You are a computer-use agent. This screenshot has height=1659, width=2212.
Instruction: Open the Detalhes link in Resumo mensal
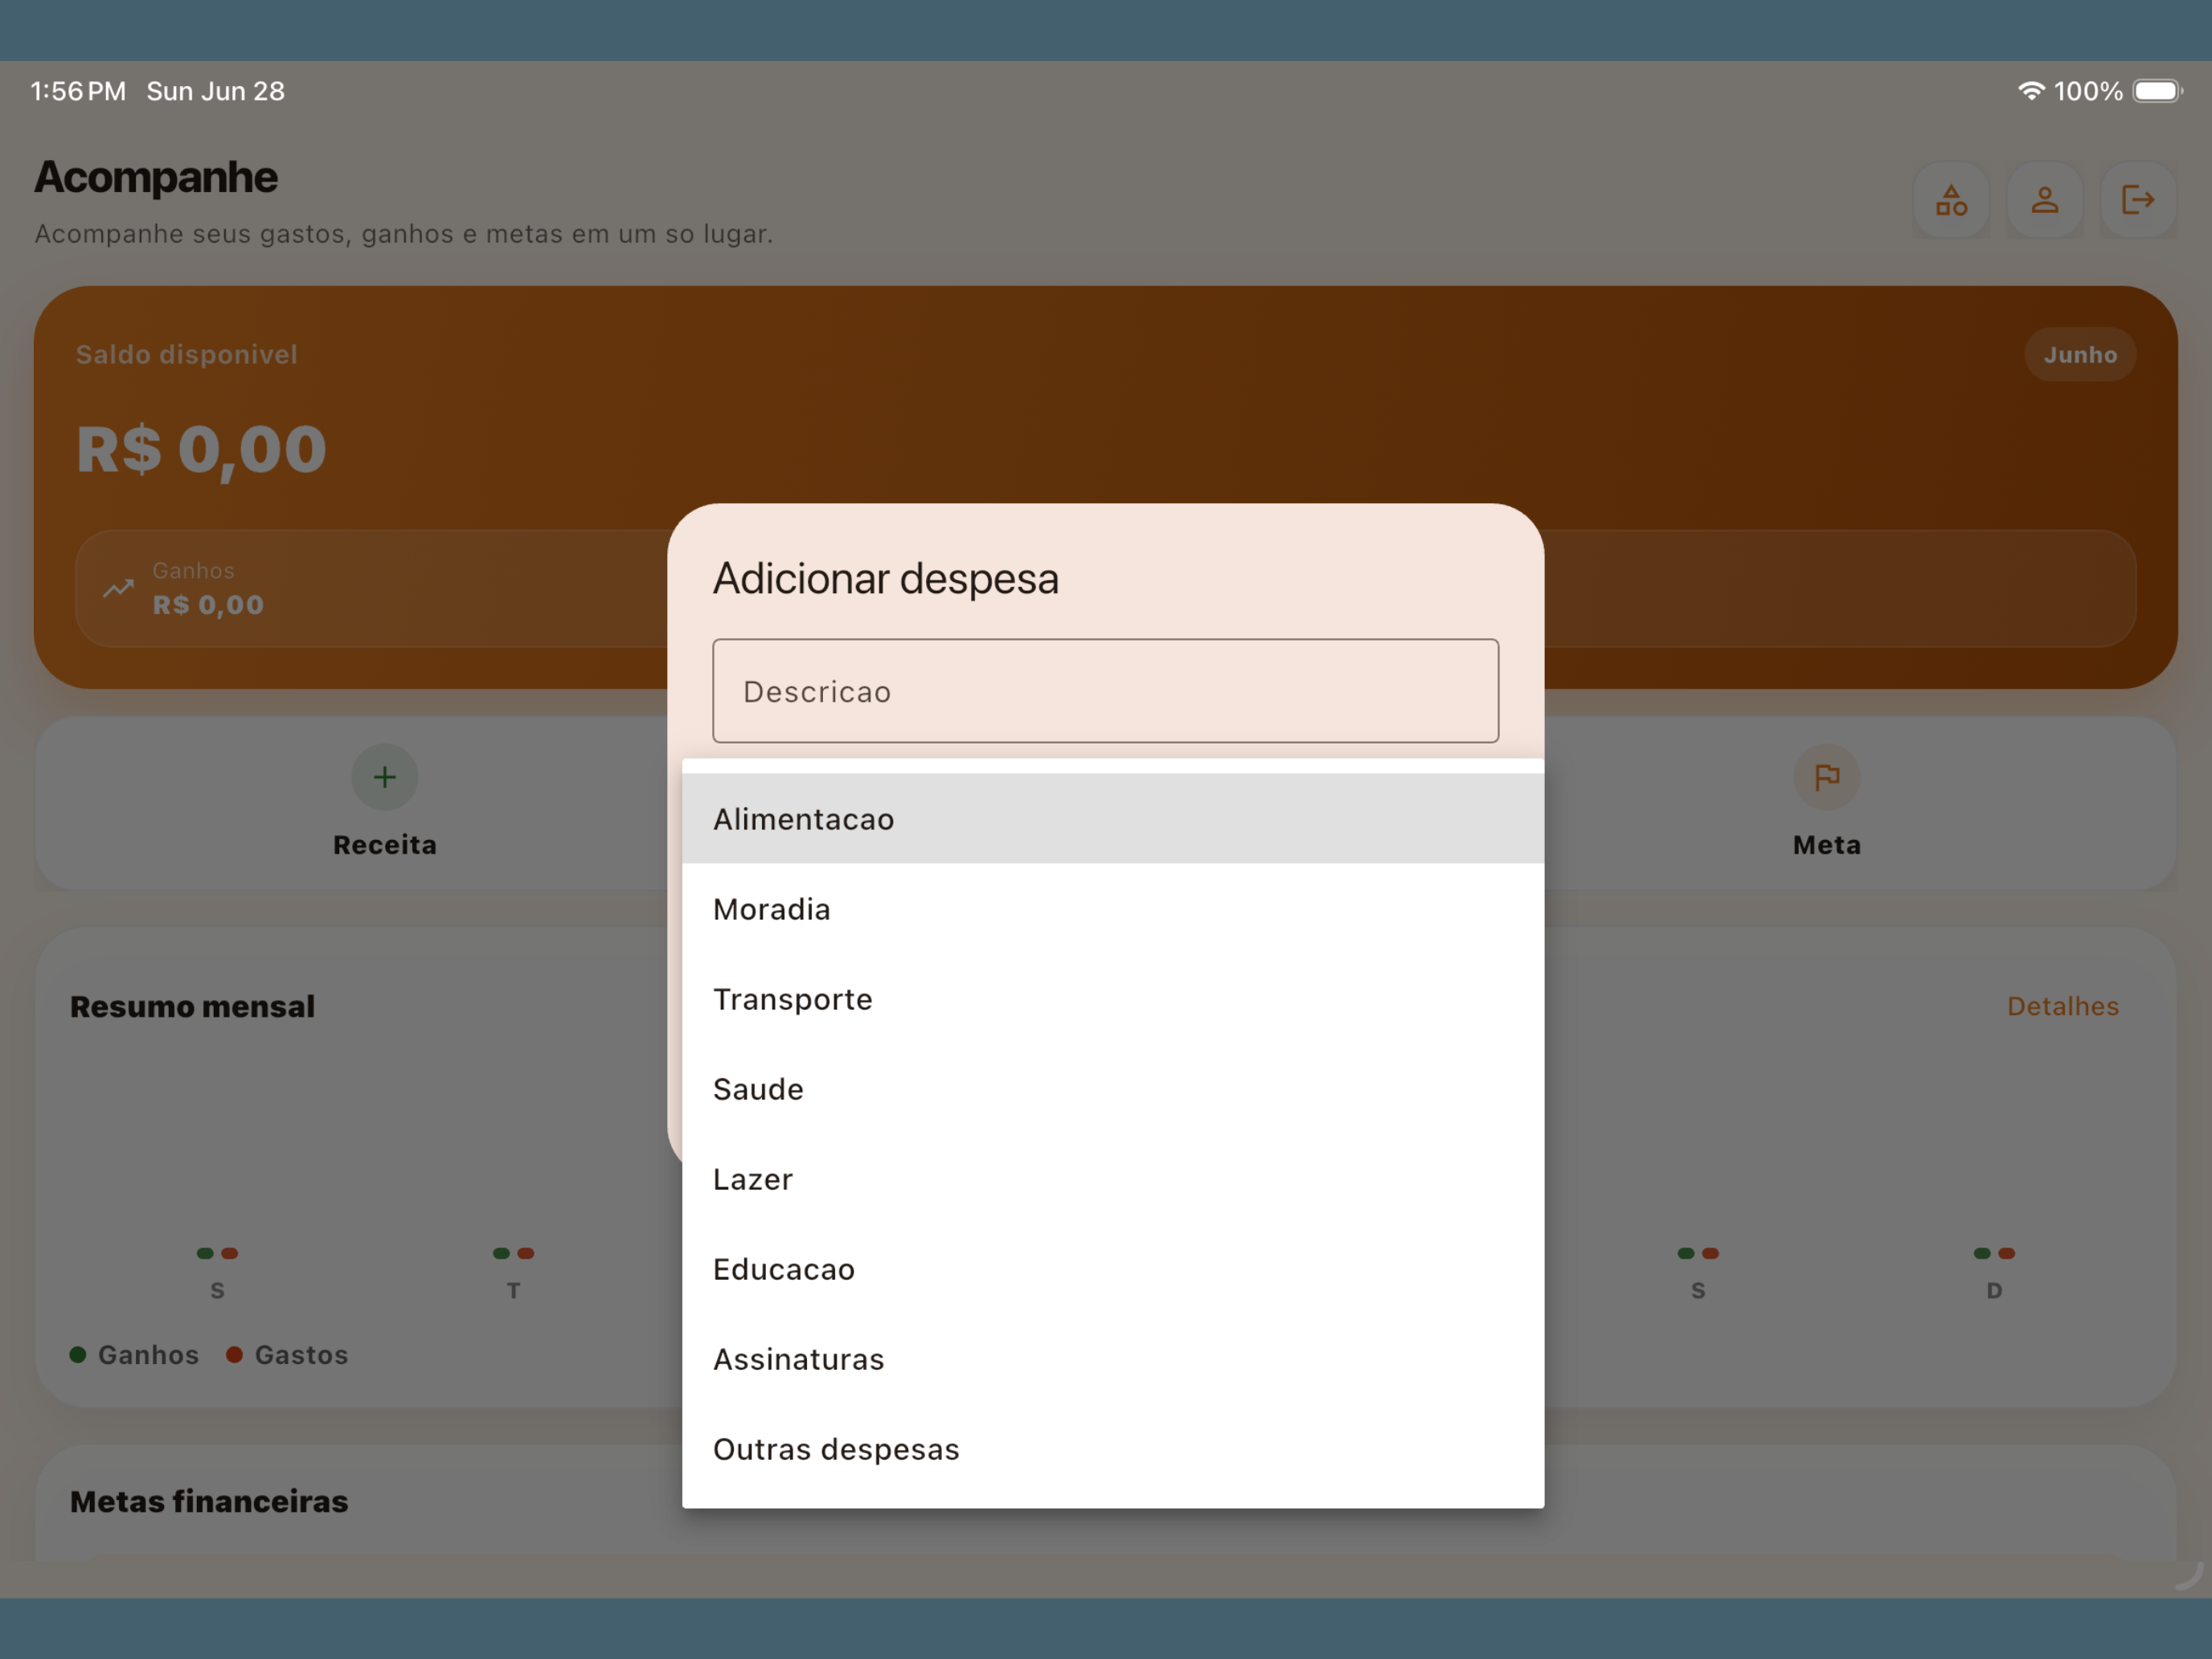tap(2062, 1006)
